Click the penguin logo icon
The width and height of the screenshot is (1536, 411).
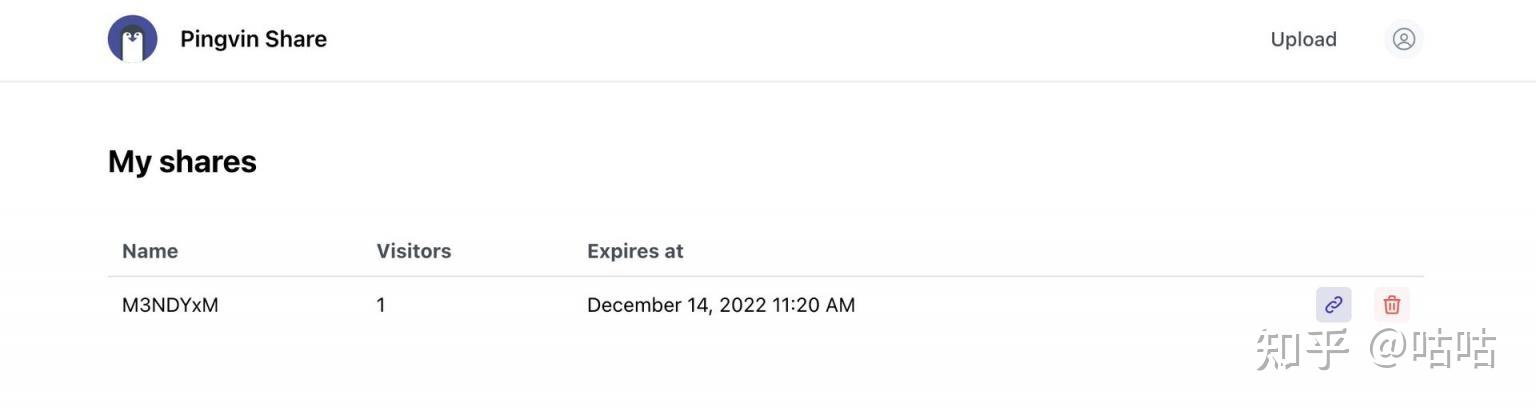[x=132, y=39]
